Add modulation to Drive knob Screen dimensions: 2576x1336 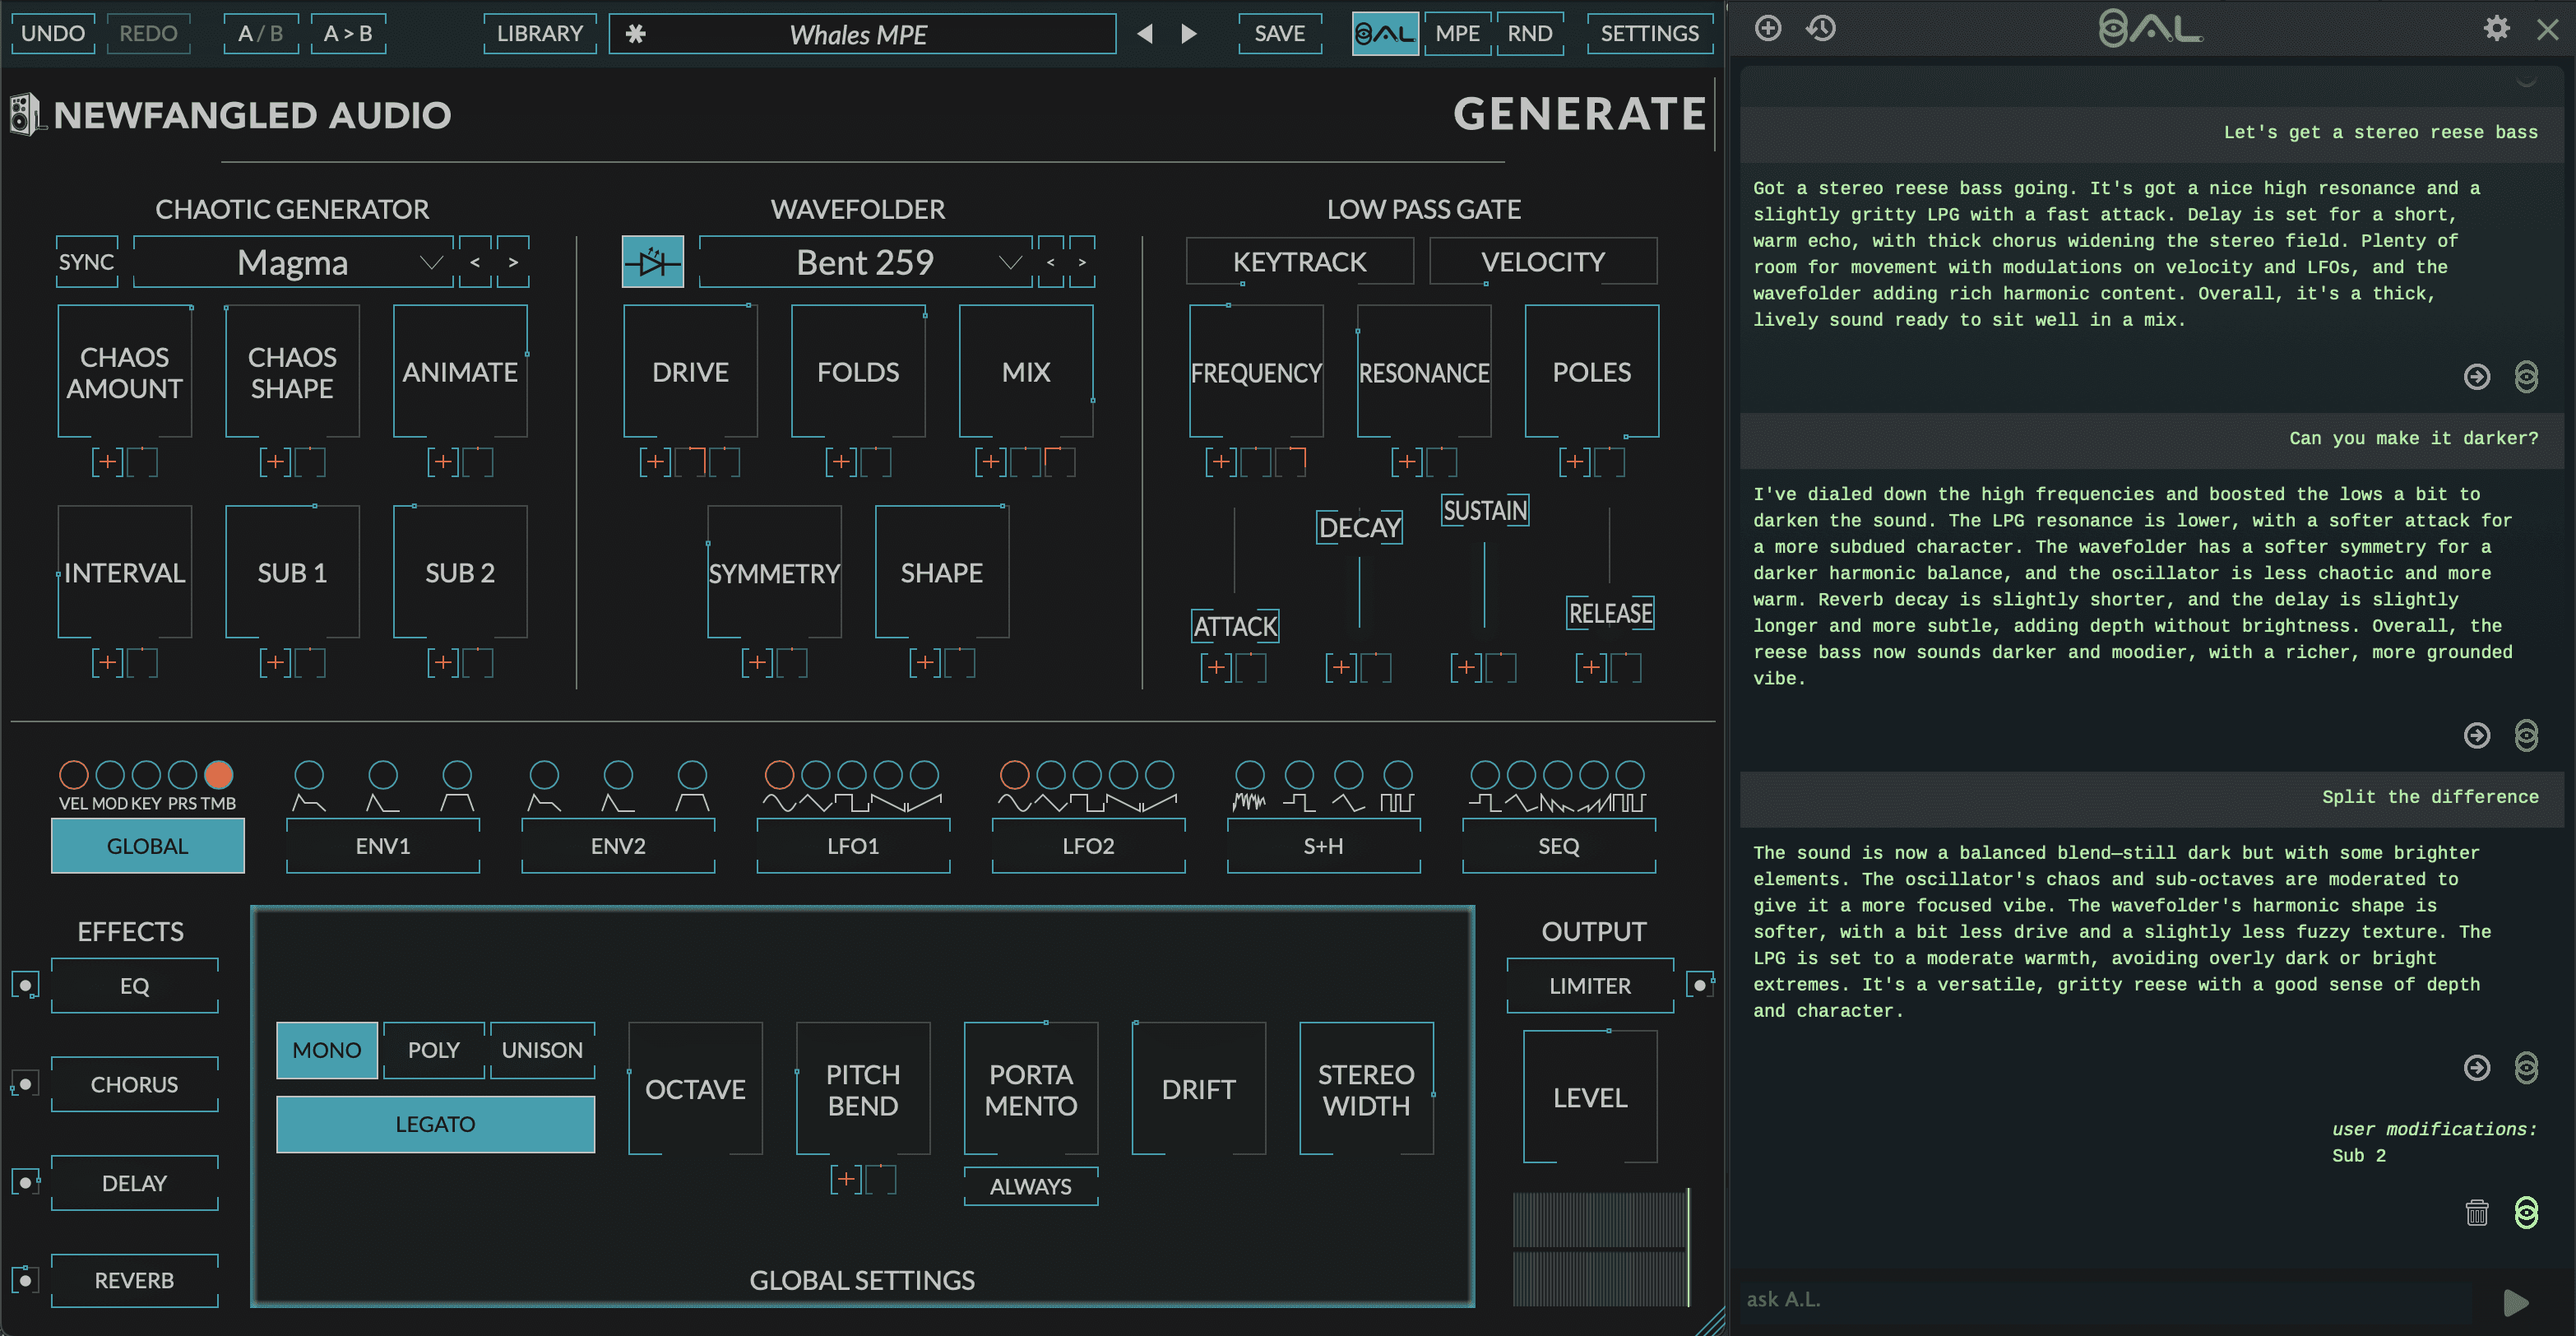pos(655,462)
